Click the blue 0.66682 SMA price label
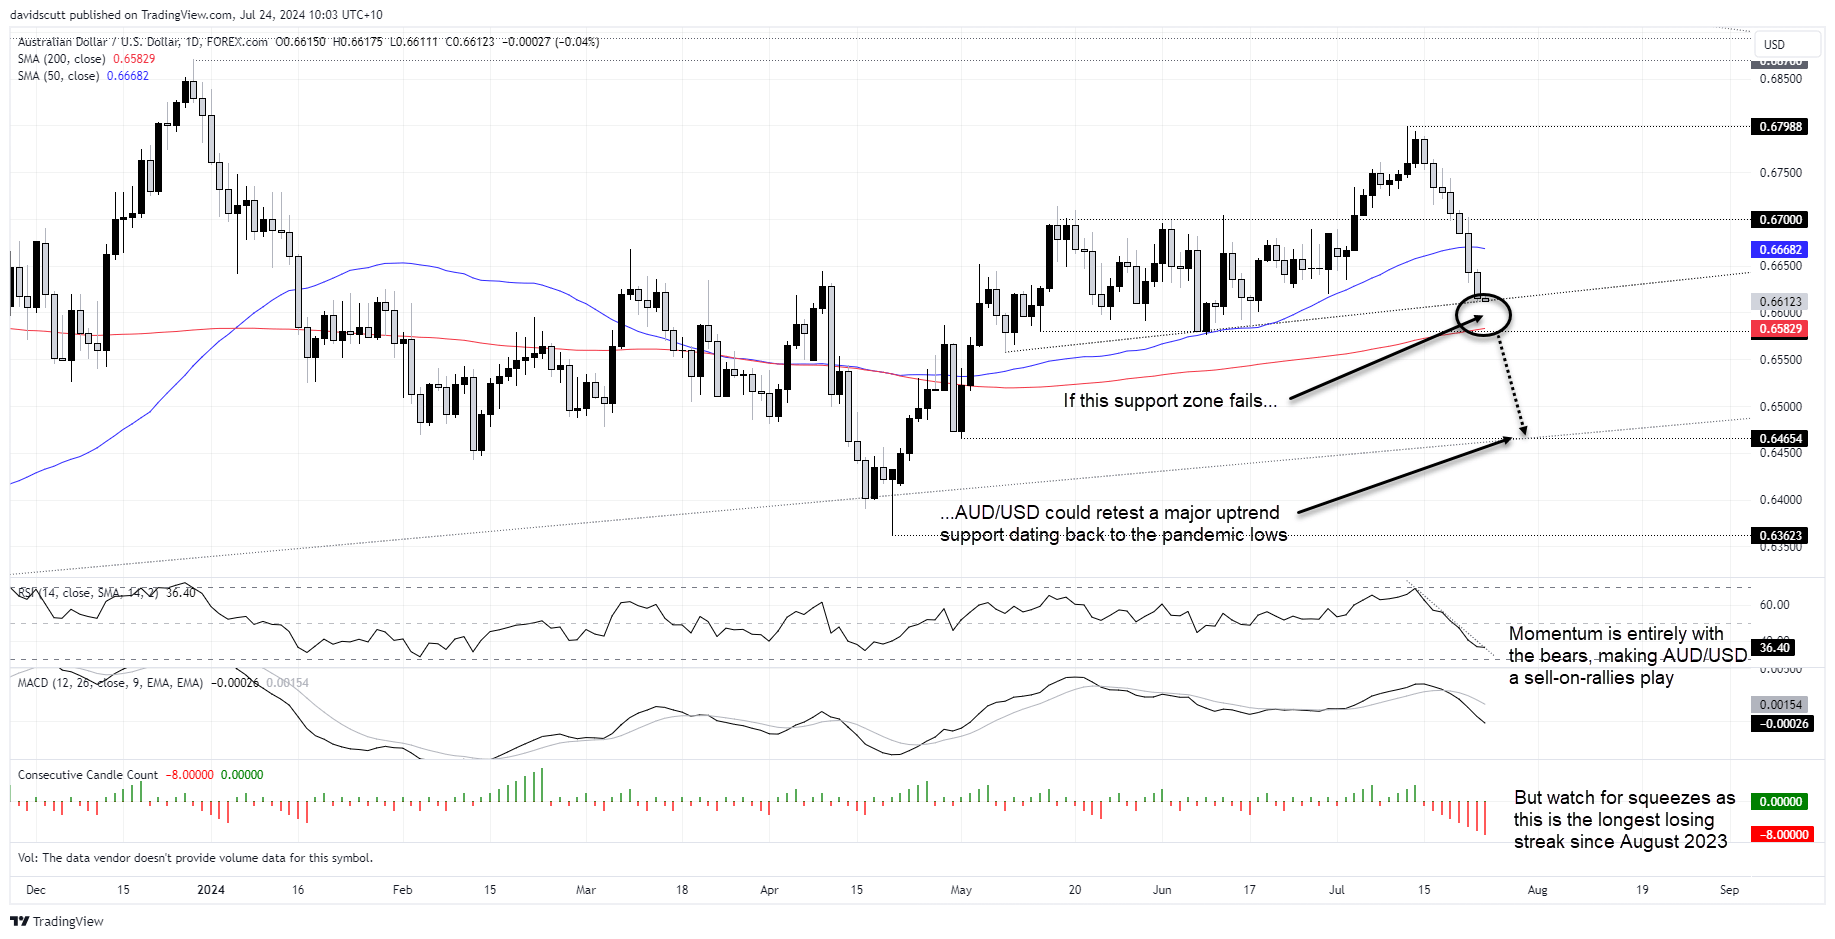This screenshot has height=939, width=1835. pyautogui.click(x=1780, y=250)
